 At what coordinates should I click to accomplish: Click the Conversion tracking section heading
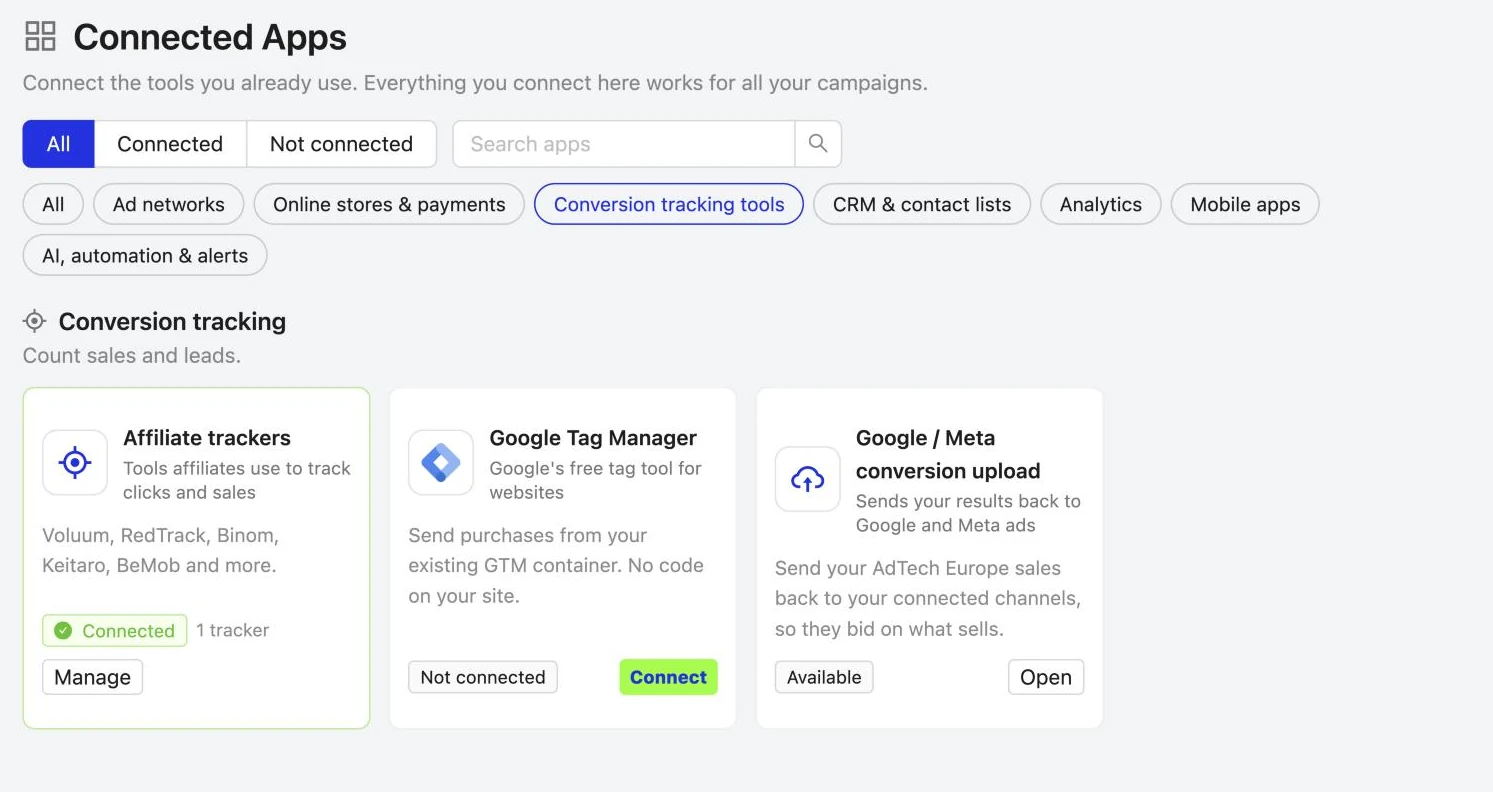click(172, 321)
